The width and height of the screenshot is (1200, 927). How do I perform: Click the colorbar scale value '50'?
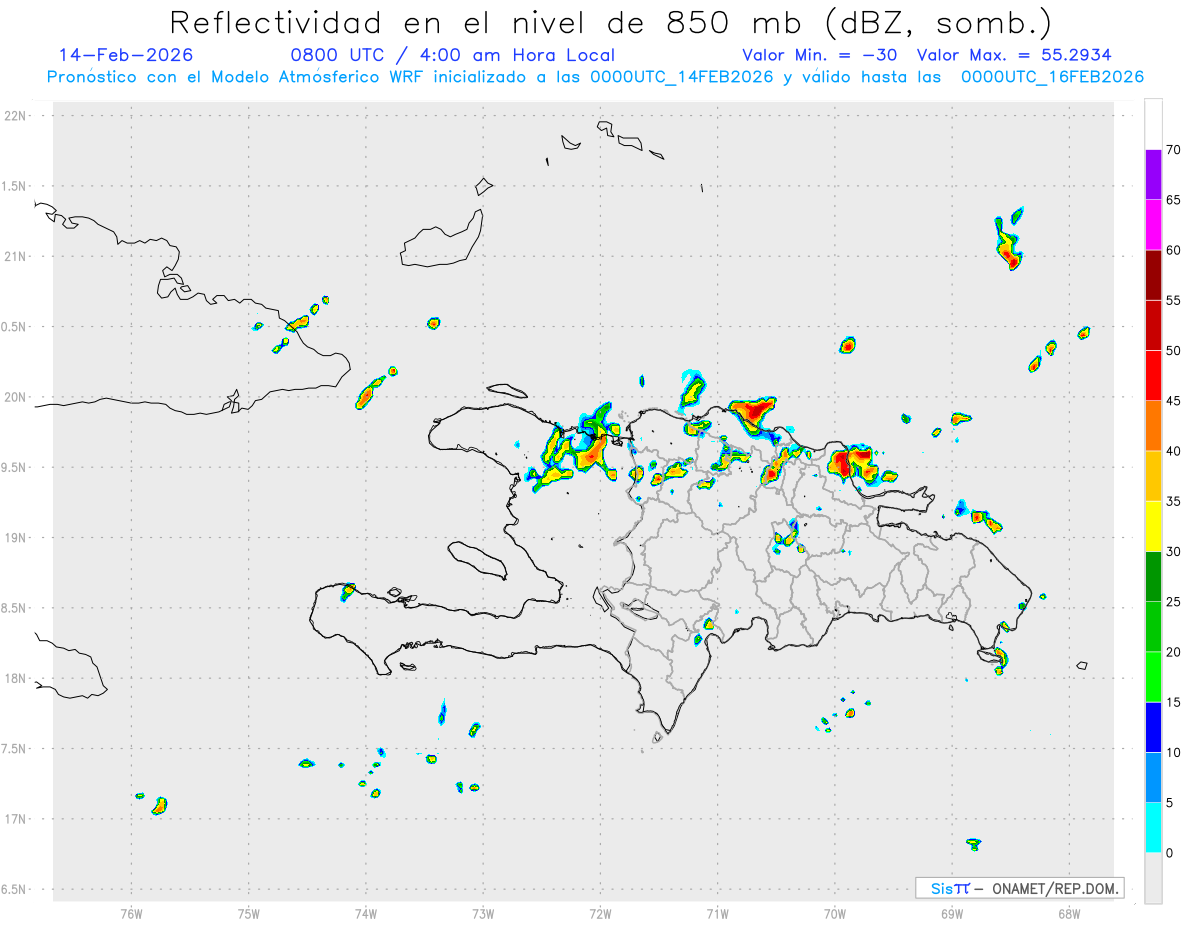pyautogui.click(x=1173, y=351)
